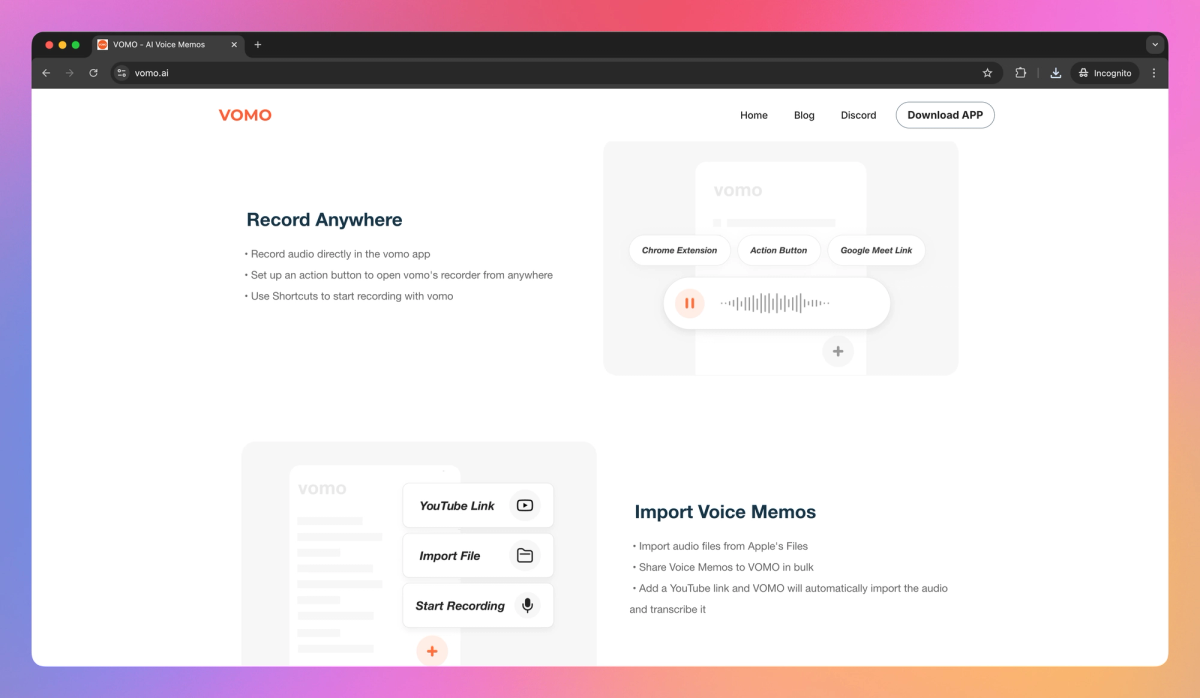The height and width of the screenshot is (698, 1200).
Task: Click the text about adding a YouTube link
Action: 789,598
